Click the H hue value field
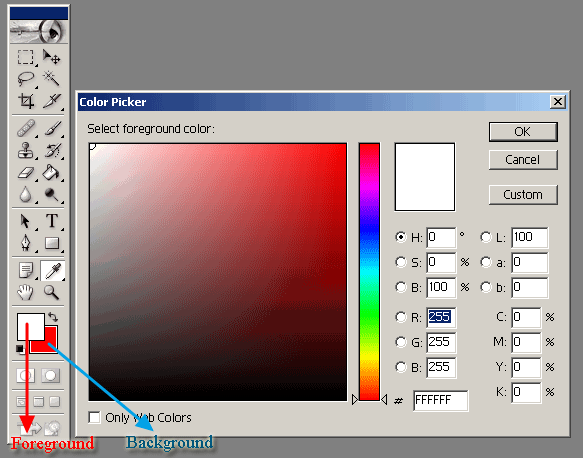This screenshot has width=583, height=458. tap(441, 237)
